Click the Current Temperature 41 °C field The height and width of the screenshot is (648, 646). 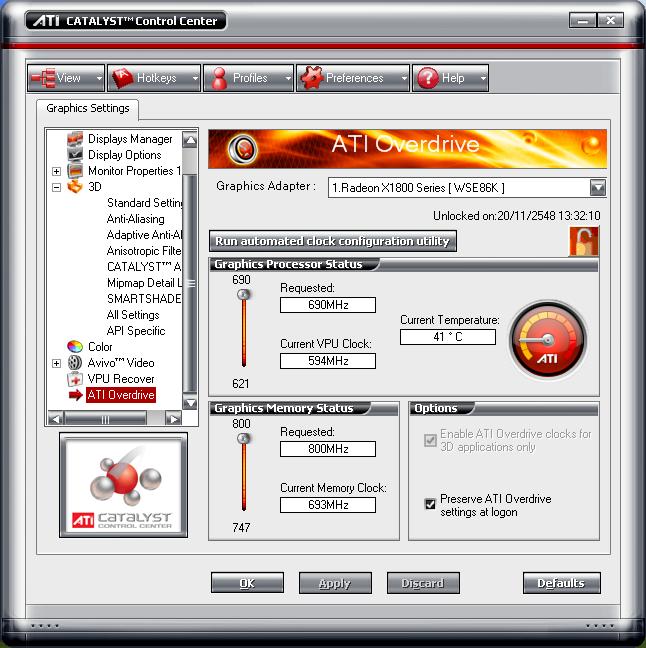click(448, 337)
